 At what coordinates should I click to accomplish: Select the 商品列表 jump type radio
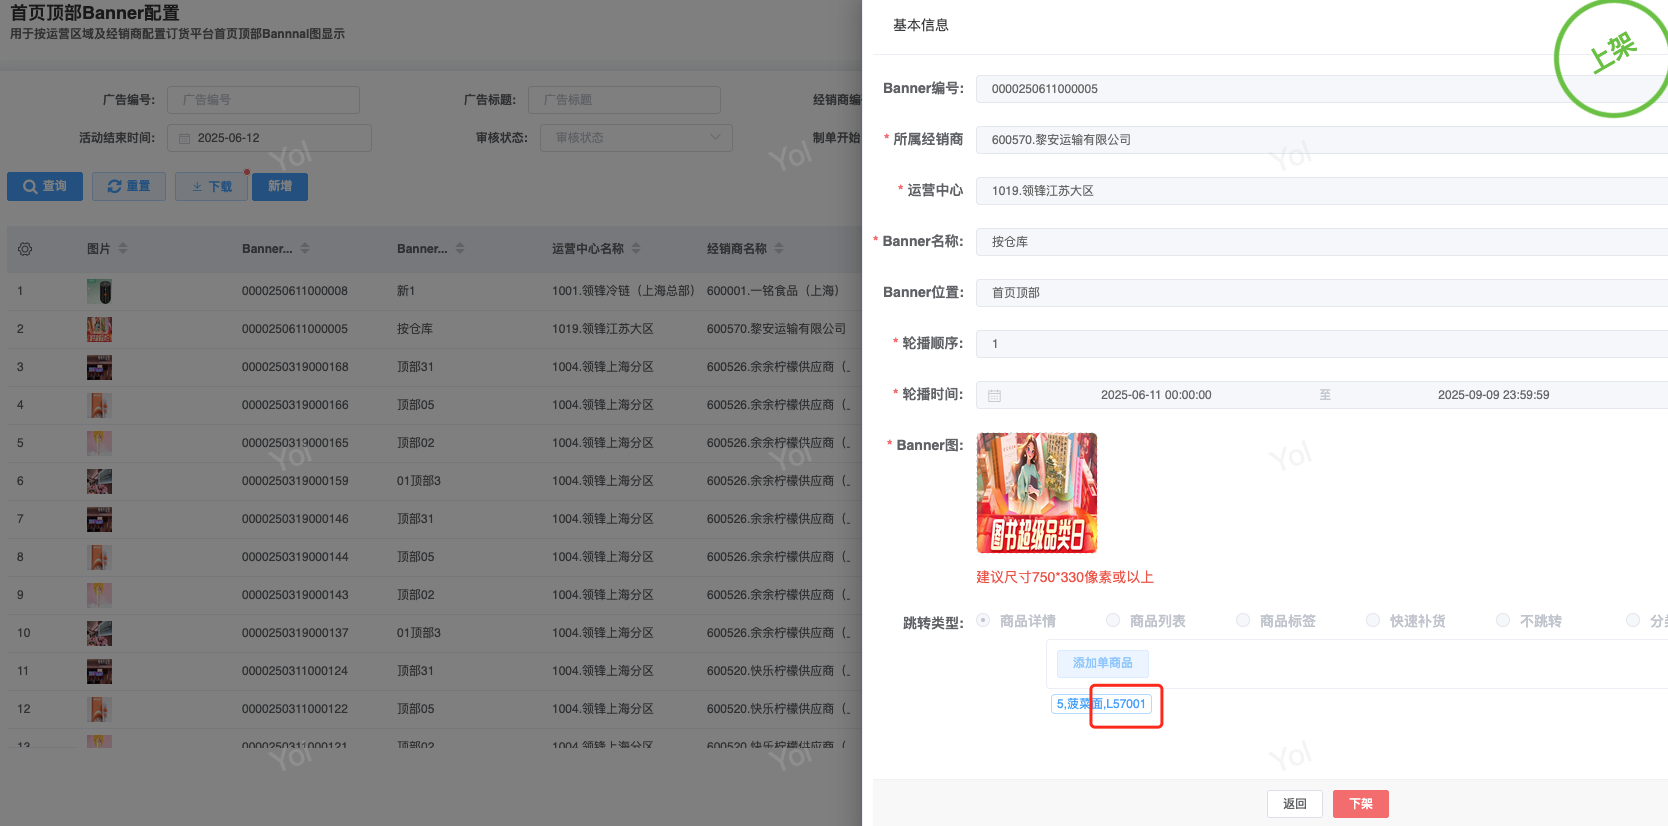tap(1113, 621)
